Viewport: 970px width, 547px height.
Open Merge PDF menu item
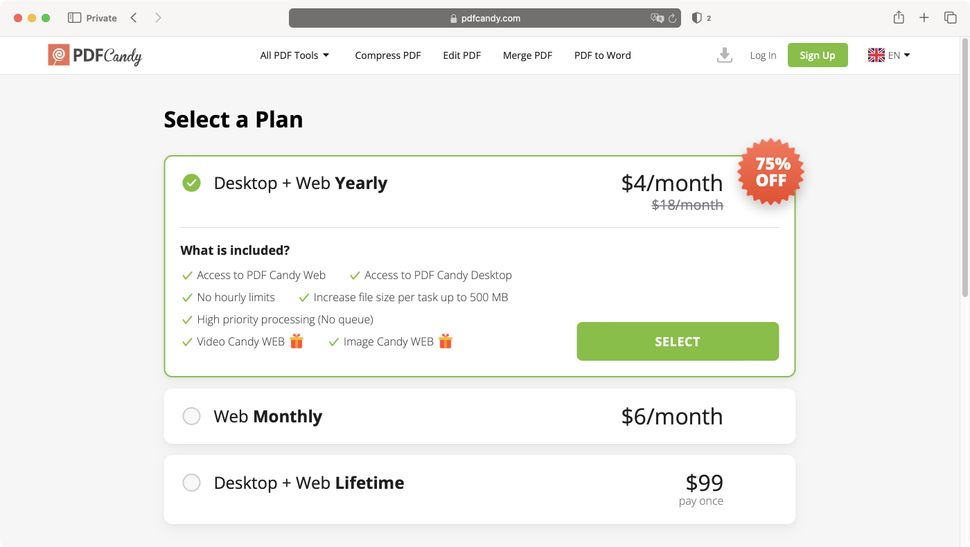click(527, 55)
